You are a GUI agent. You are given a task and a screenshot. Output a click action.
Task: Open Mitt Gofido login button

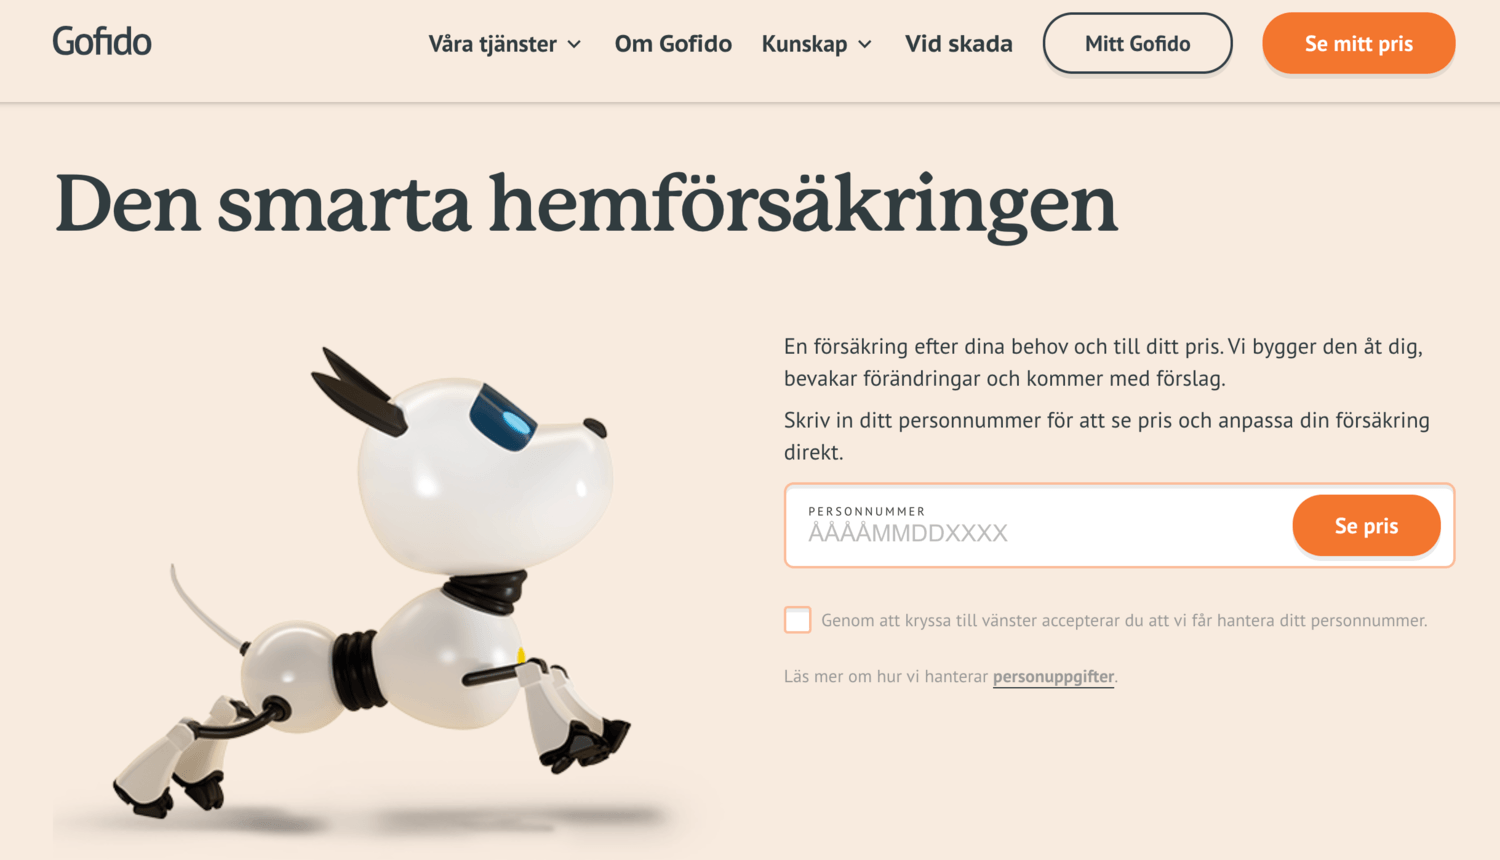pyautogui.click(x=1138, y=44)
